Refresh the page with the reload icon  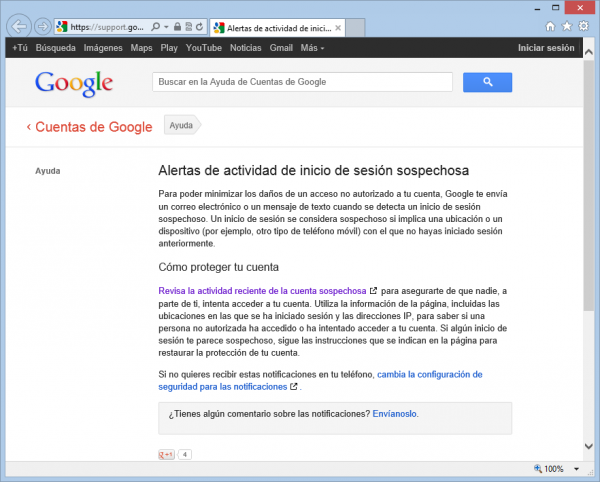tap(199, 27)
